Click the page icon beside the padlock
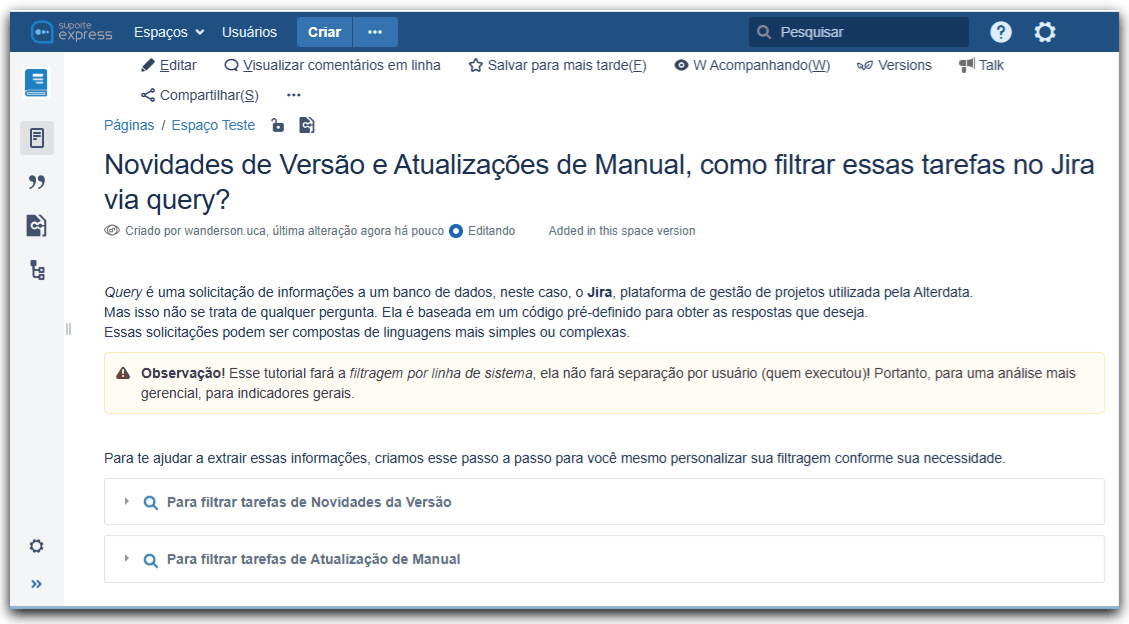This screenshot has width=1129, height=624. (x=307, y=125)
